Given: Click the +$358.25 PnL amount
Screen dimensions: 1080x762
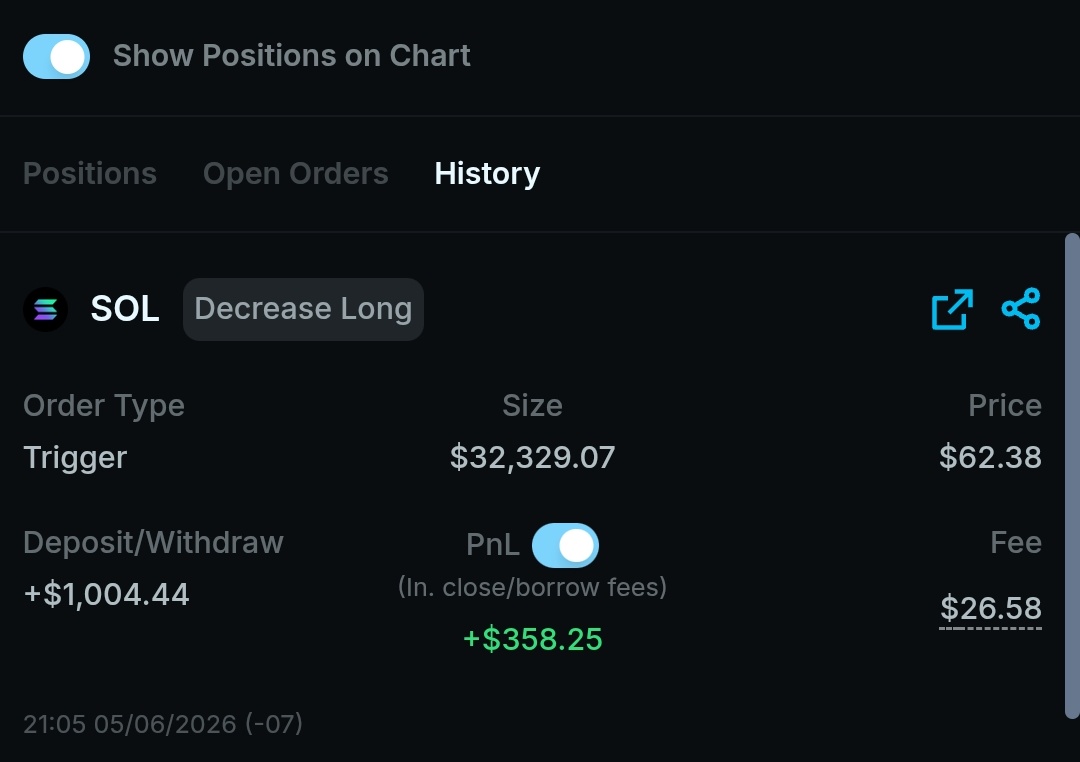Looking at the screenshot, I should (x=532, y=639).
